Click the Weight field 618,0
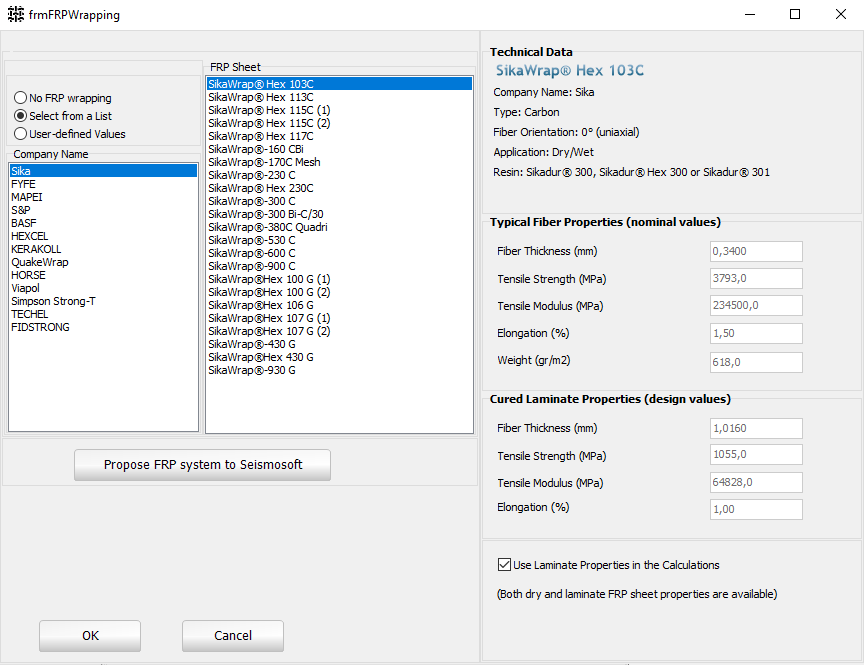864x665 pixels. (756, 363)
